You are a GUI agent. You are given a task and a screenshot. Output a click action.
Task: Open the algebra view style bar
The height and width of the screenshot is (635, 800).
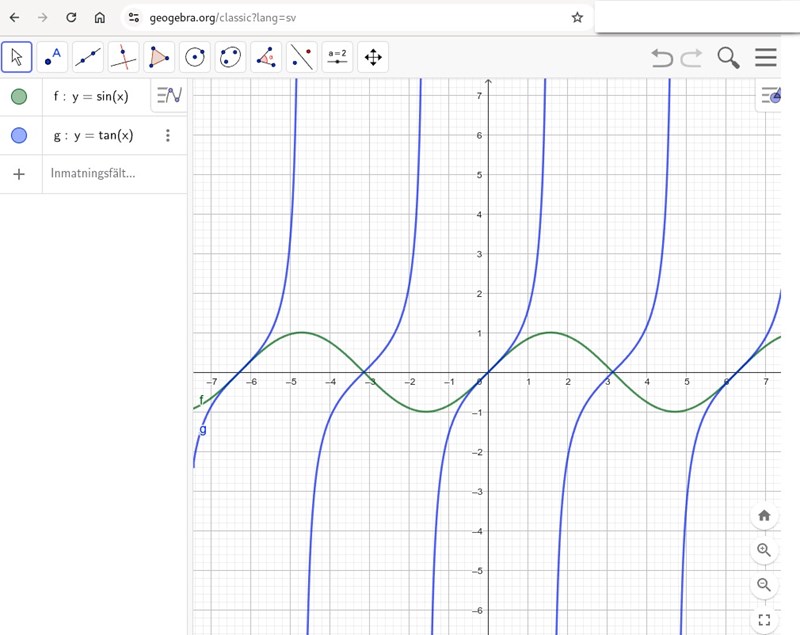(169, 96)
